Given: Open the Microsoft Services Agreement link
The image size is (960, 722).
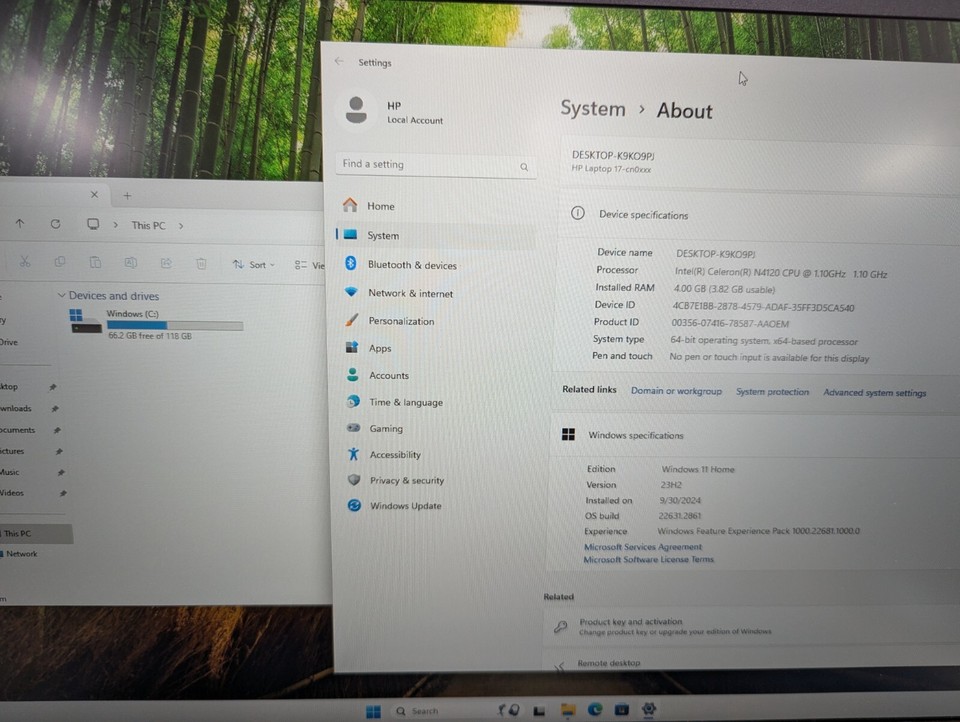Looking at the screenshot, I should [x=643, y=547].
